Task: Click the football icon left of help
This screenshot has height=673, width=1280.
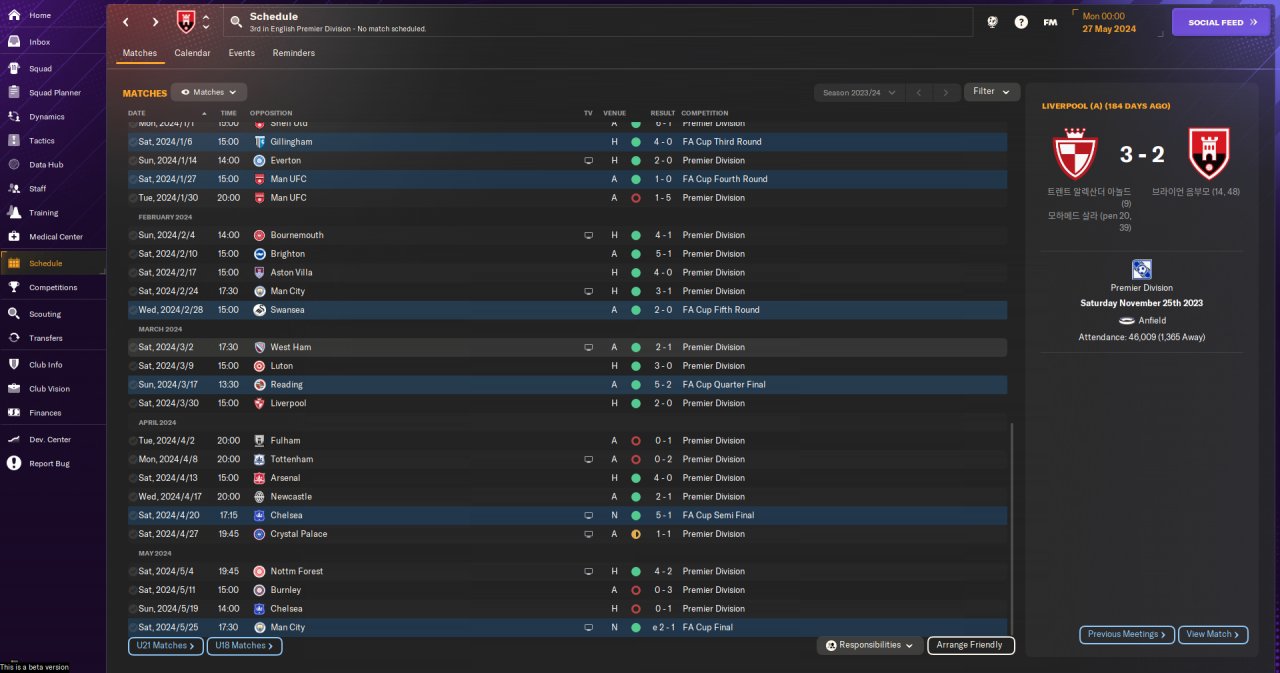Action: point(992,22)
